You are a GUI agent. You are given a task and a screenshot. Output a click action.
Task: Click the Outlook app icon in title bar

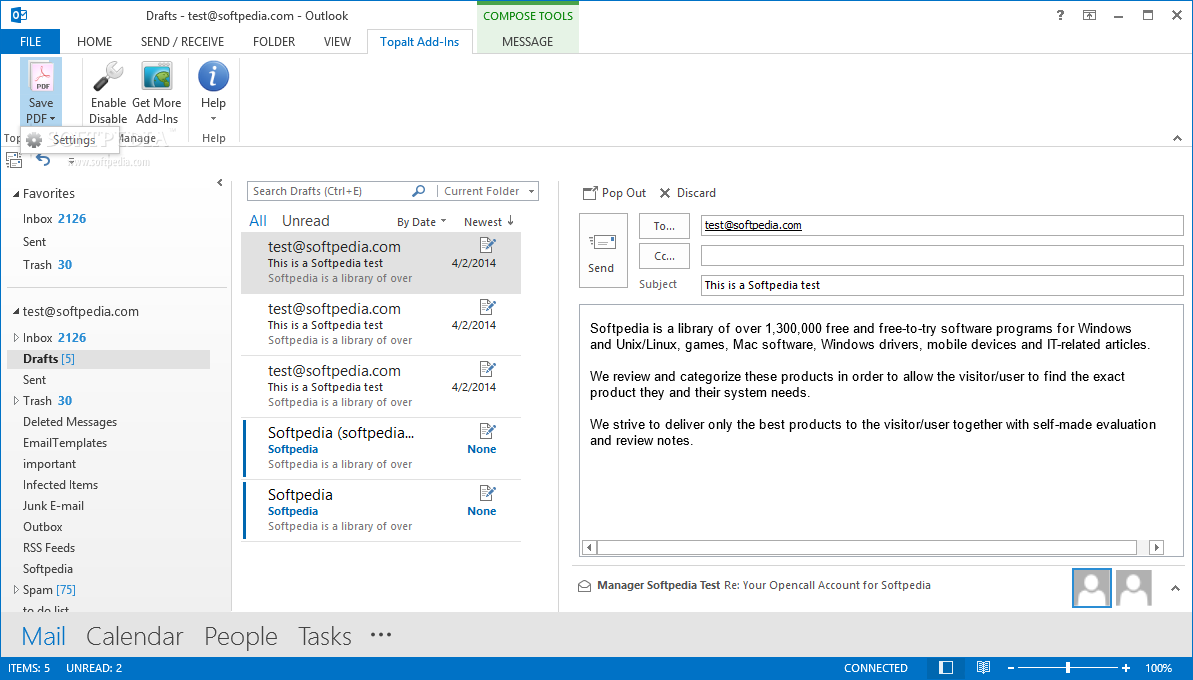19,15
